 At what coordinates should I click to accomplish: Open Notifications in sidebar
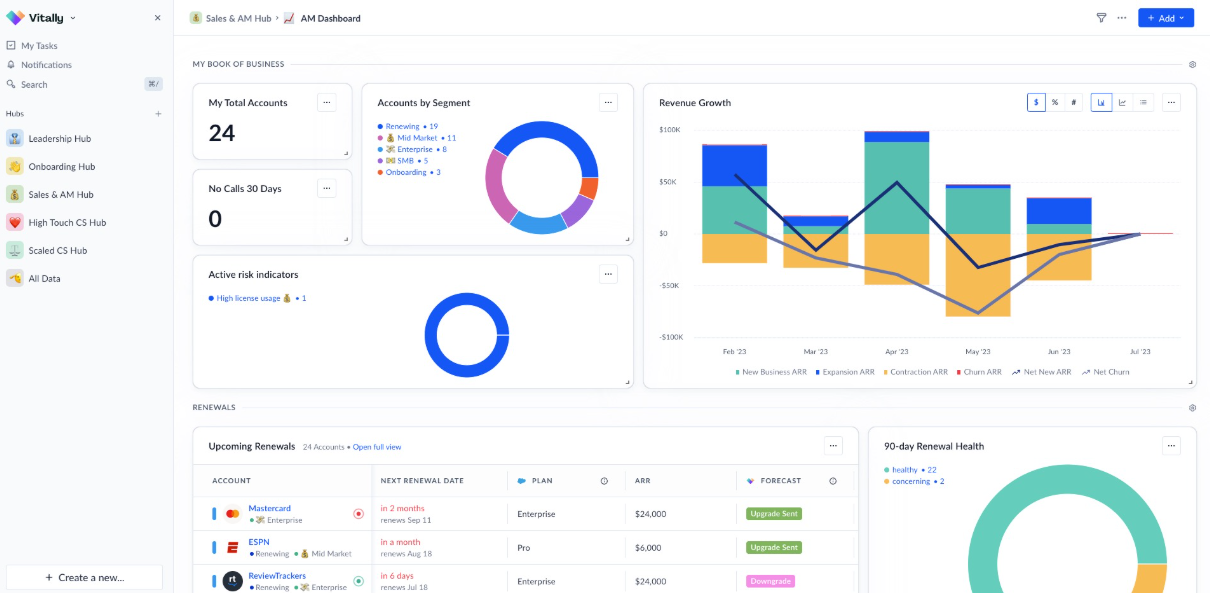tap(46, 65)
